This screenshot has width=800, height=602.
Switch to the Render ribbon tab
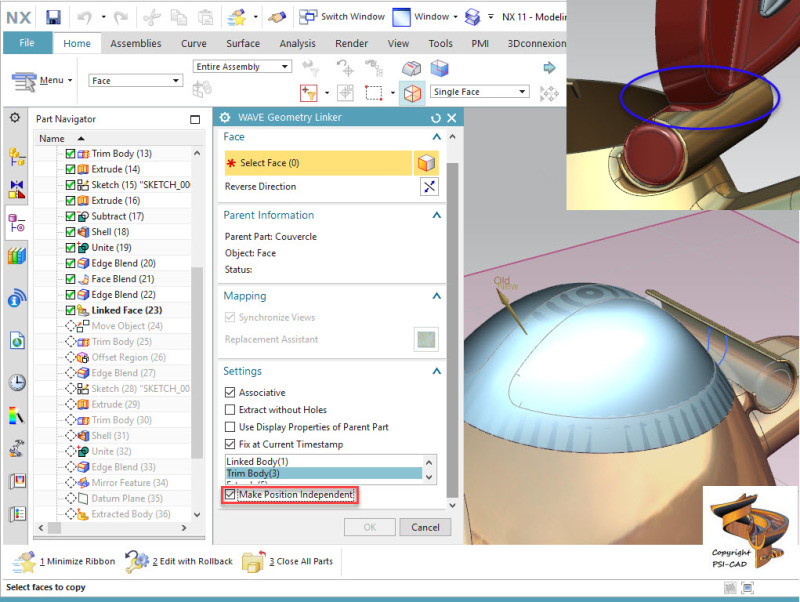click(352, 43)
